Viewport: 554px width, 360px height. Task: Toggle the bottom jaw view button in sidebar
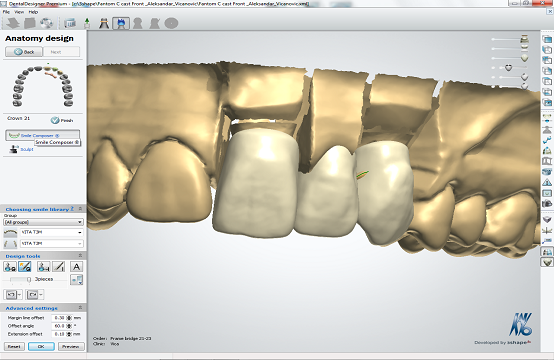[547, 262]
